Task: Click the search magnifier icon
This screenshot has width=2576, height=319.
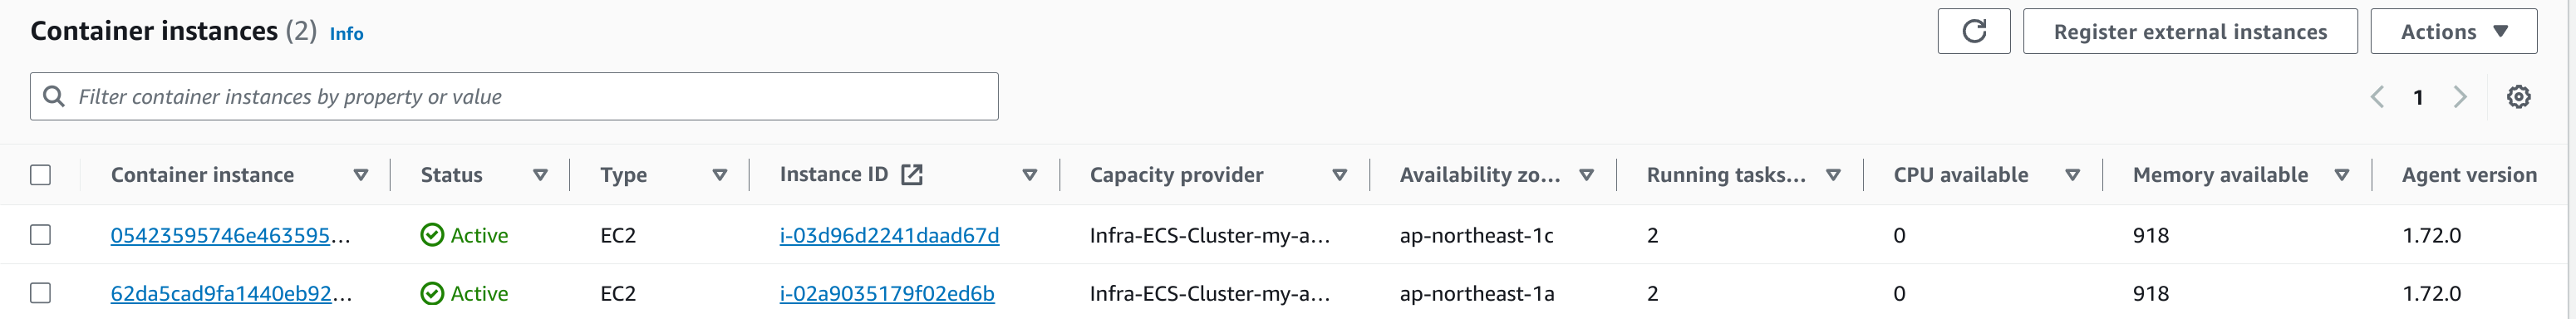Action: 54,96
